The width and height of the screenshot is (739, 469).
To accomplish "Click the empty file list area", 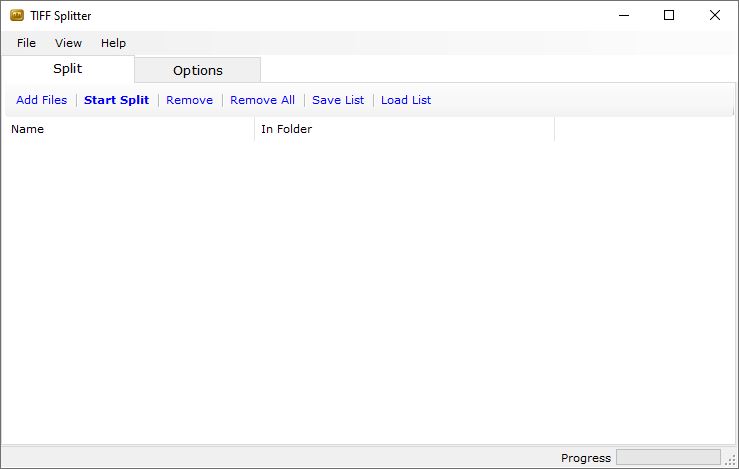I will 370,292.
